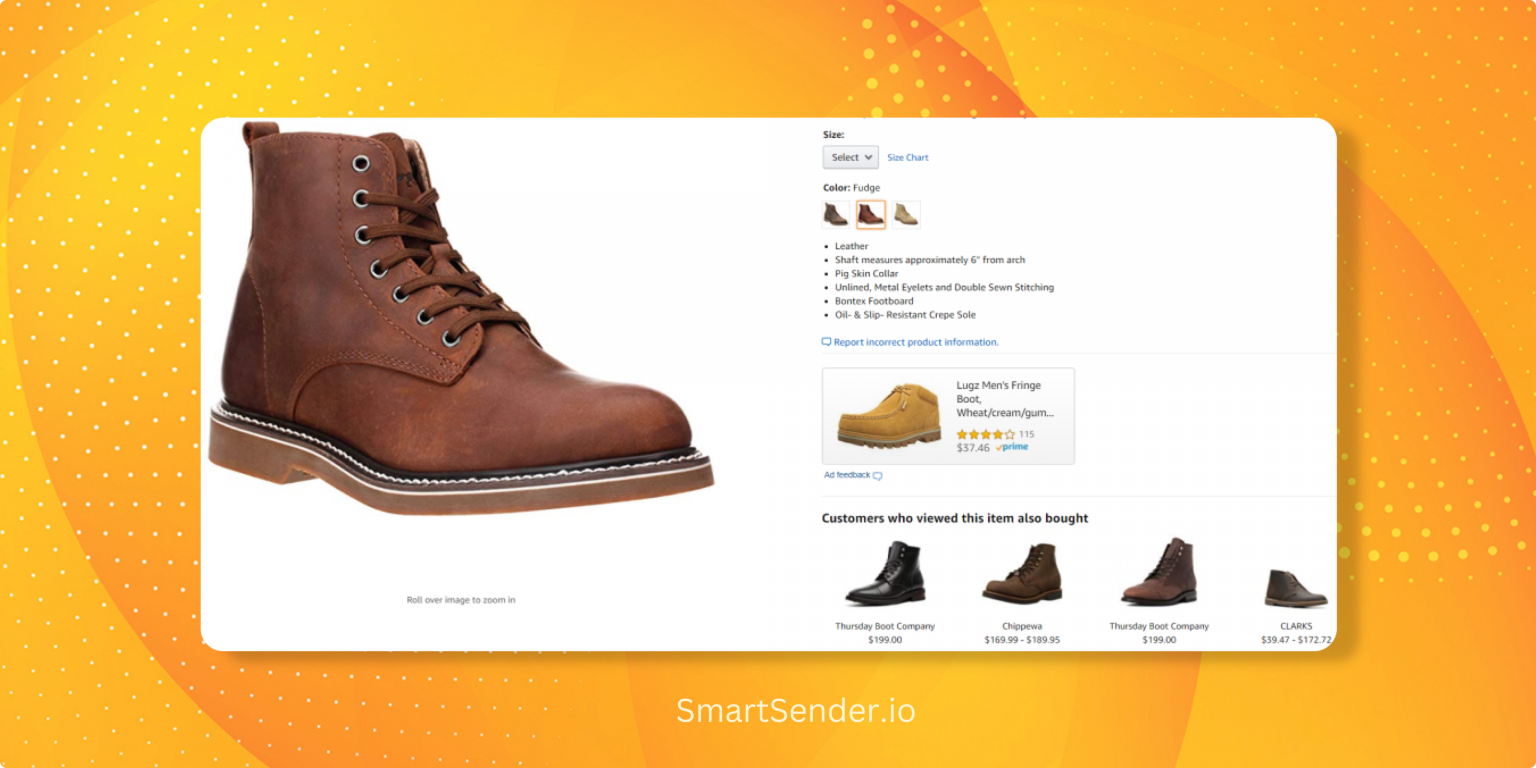Open the 115 reviews count link
This screenshot has width=1536, height=768.
pos(1026,434)
